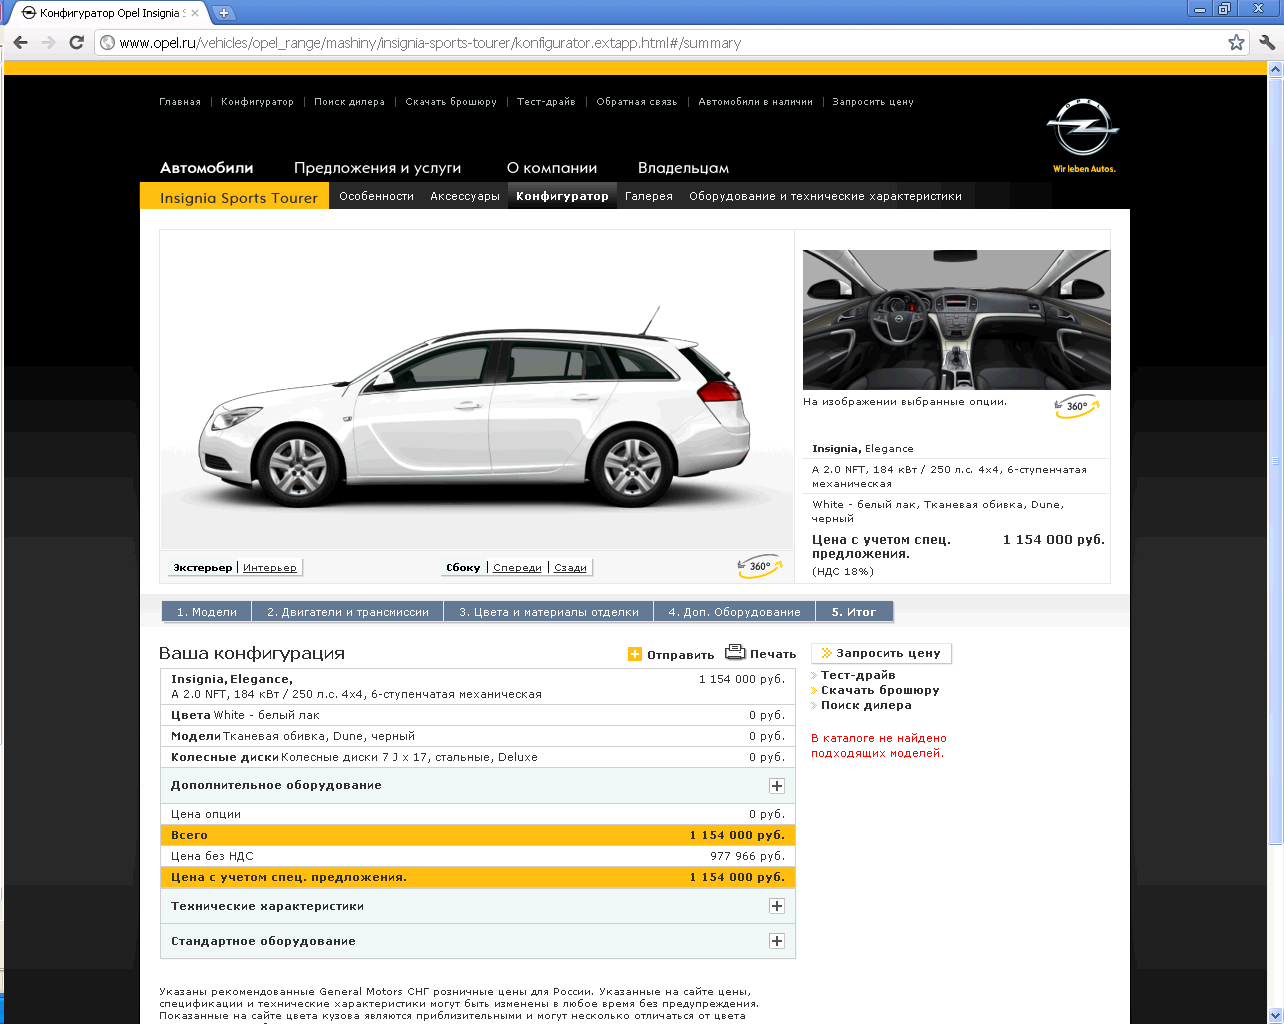Viewport: 1284px width, 1024px height.
Task: Click the browser Forward arrow
Action: 48,43
